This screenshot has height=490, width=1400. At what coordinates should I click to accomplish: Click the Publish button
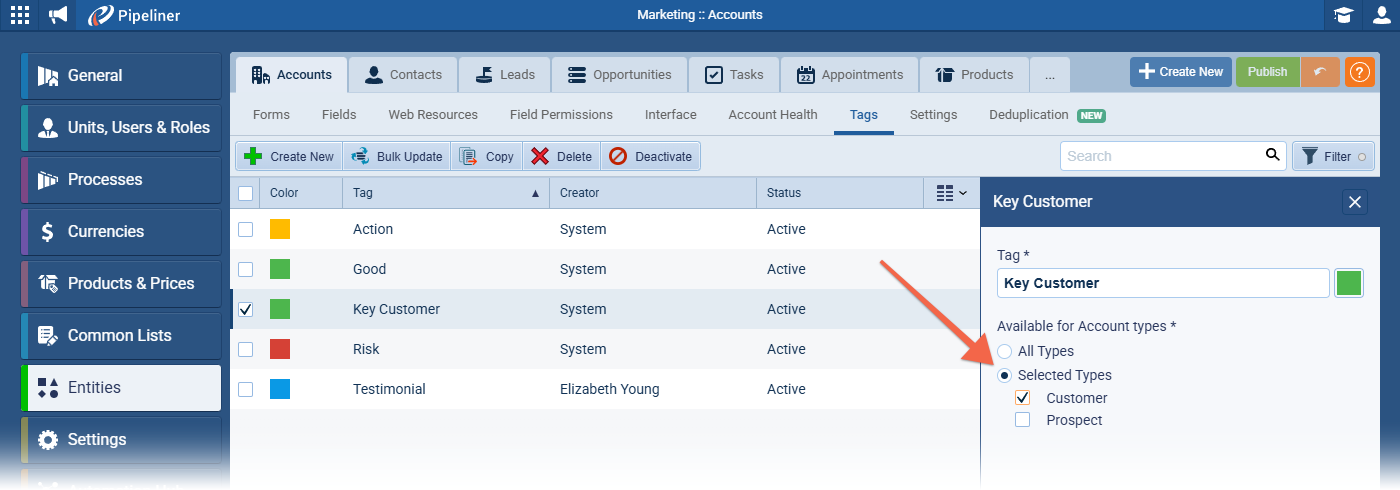tap(1267, 72)
